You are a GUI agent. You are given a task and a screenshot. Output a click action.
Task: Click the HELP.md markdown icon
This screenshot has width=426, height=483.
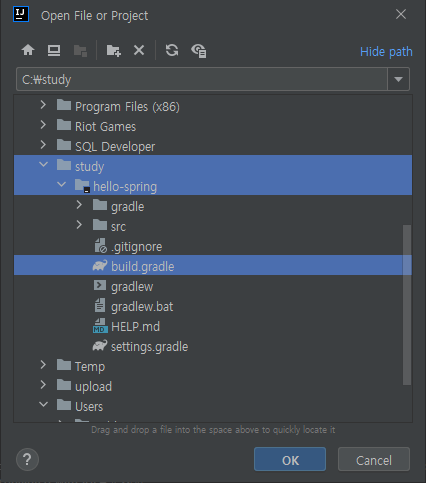(100, 326)
